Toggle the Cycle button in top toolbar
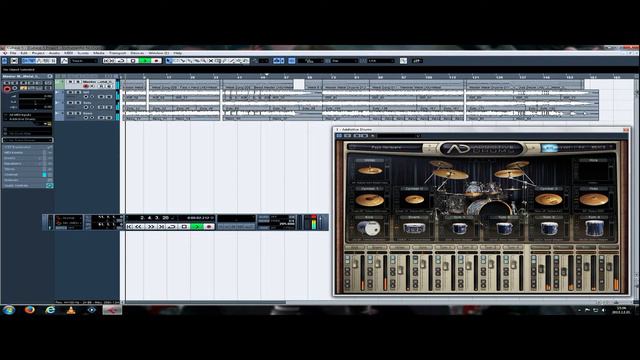The width and height of the screenshot is (640, 360). (x=122, y=61)
